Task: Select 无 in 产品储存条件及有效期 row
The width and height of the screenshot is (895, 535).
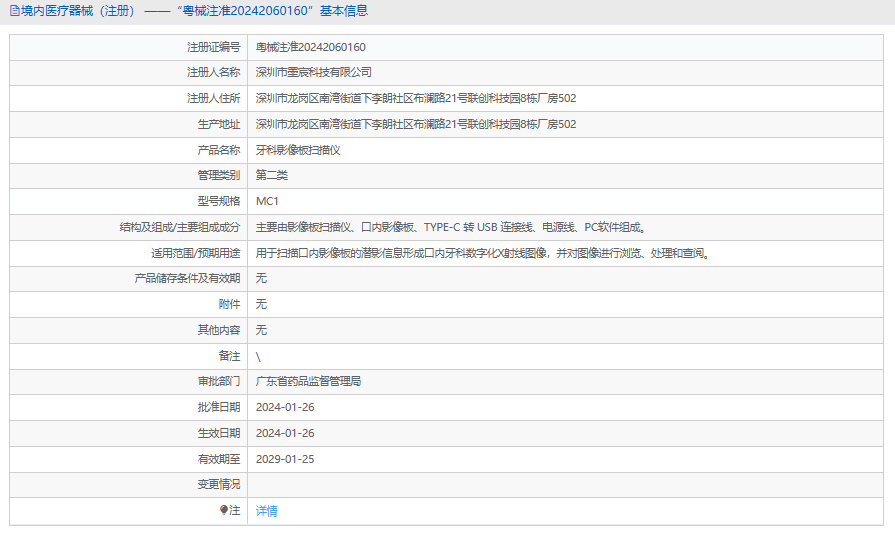Action: coord(261,278)
